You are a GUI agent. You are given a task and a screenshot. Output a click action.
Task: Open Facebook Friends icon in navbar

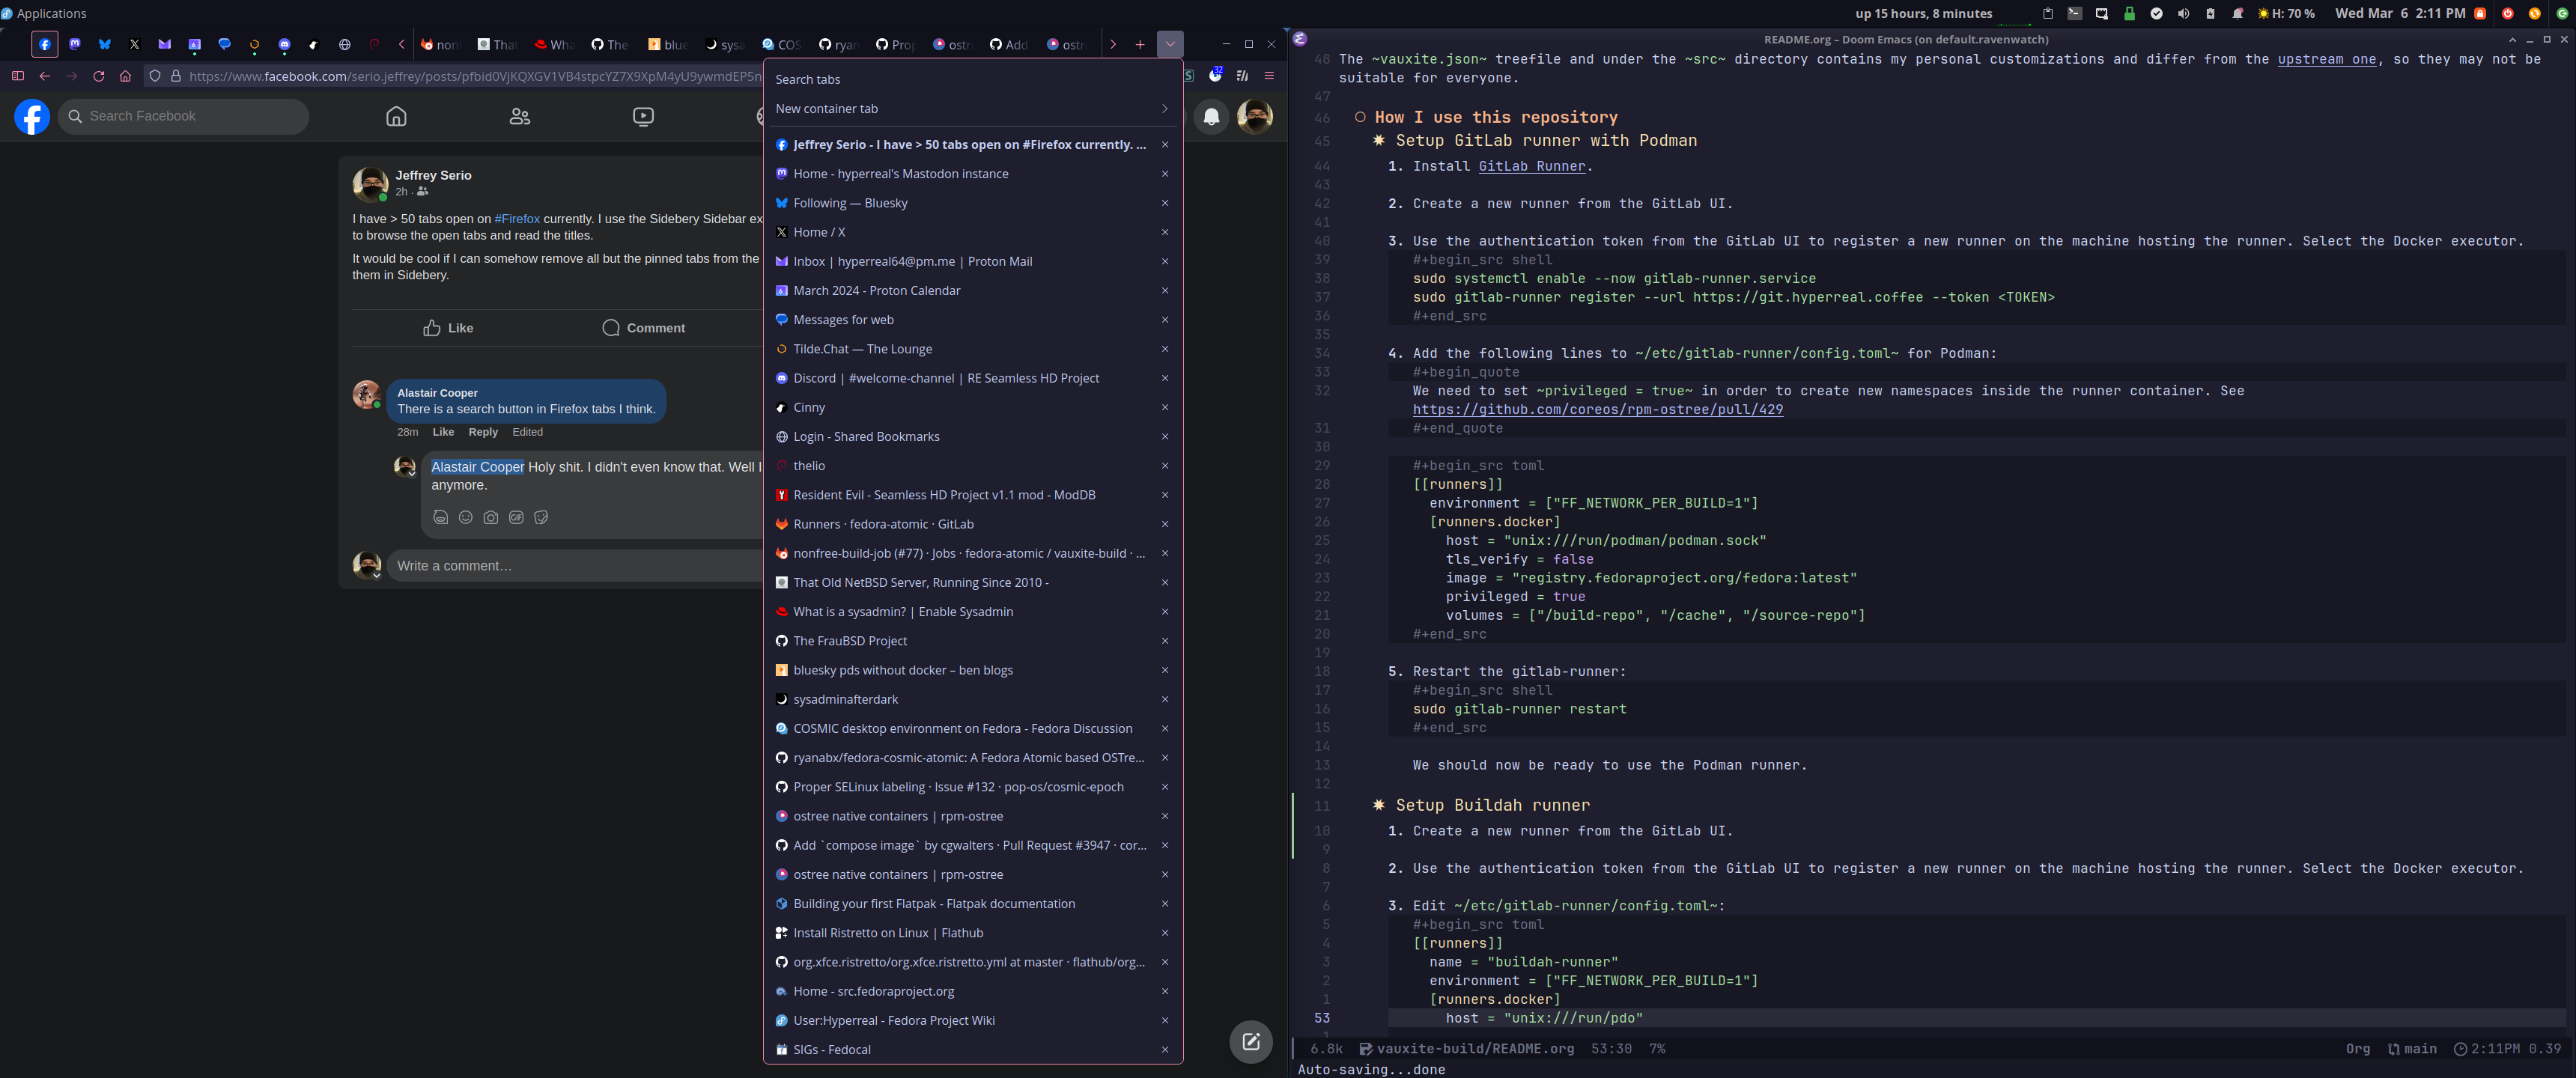click(x=519, y=117)
